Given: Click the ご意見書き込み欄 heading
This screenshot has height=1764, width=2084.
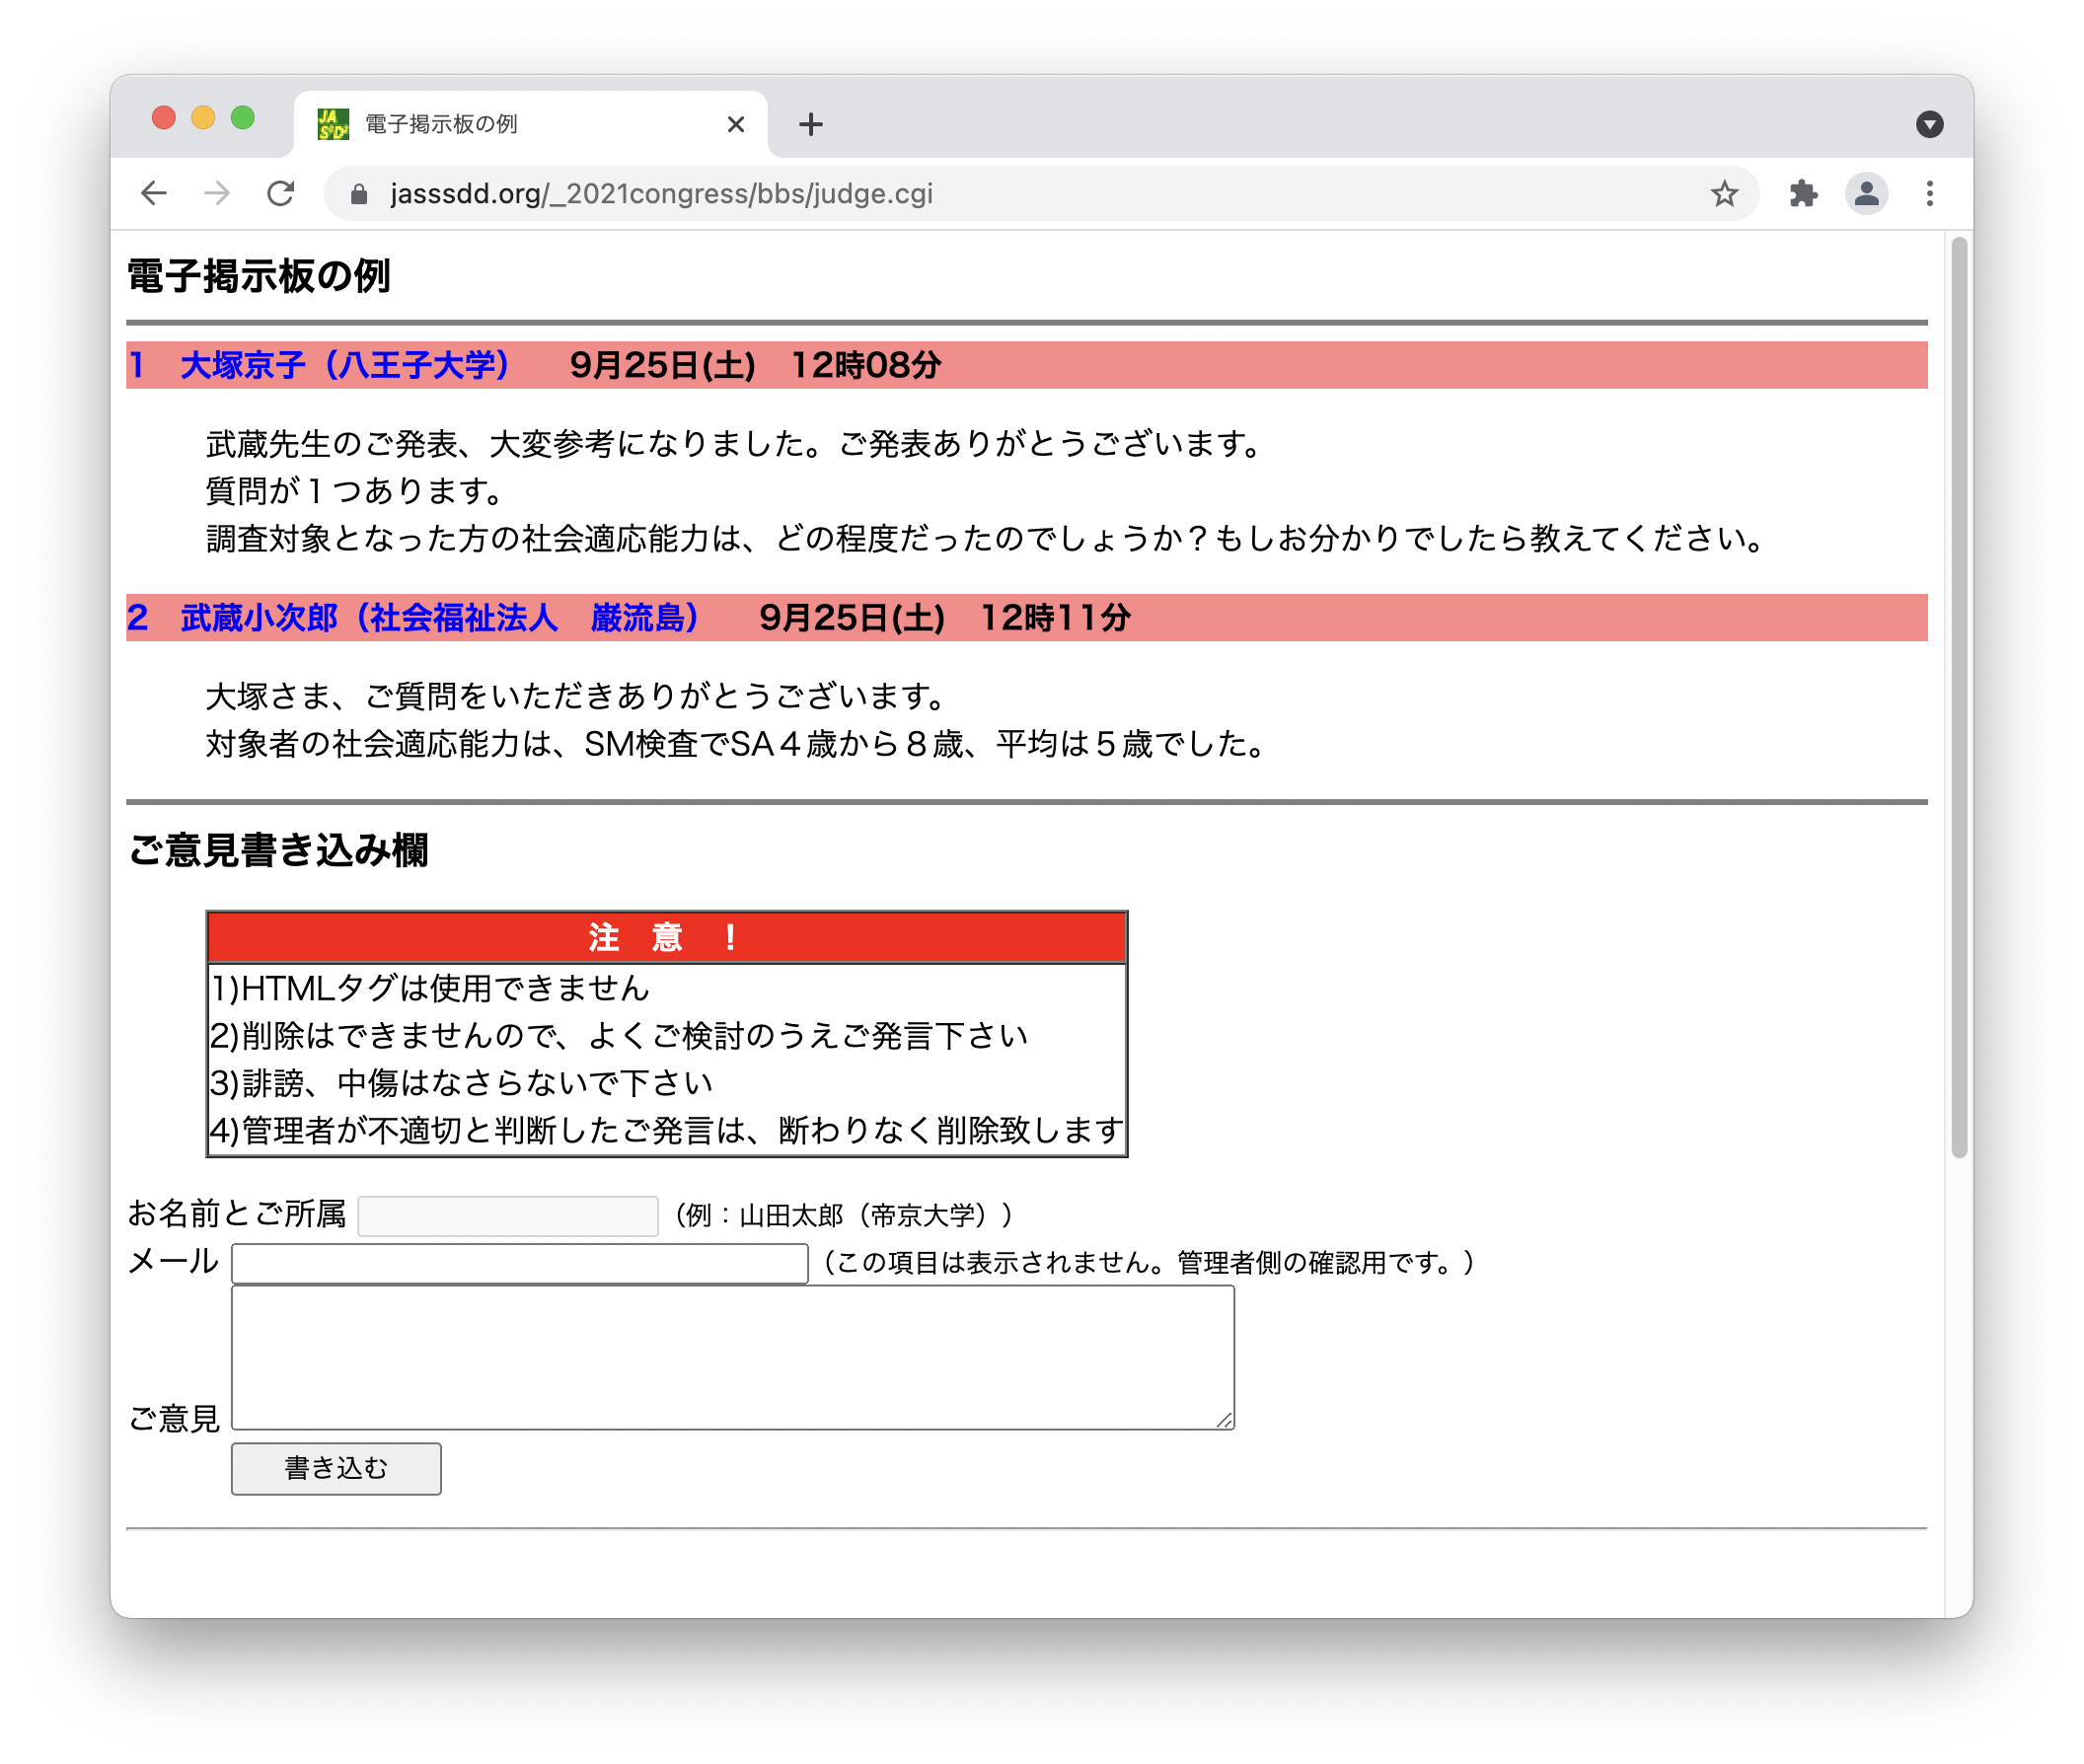Looking at the screenshot, I should (x=278, y=850).
